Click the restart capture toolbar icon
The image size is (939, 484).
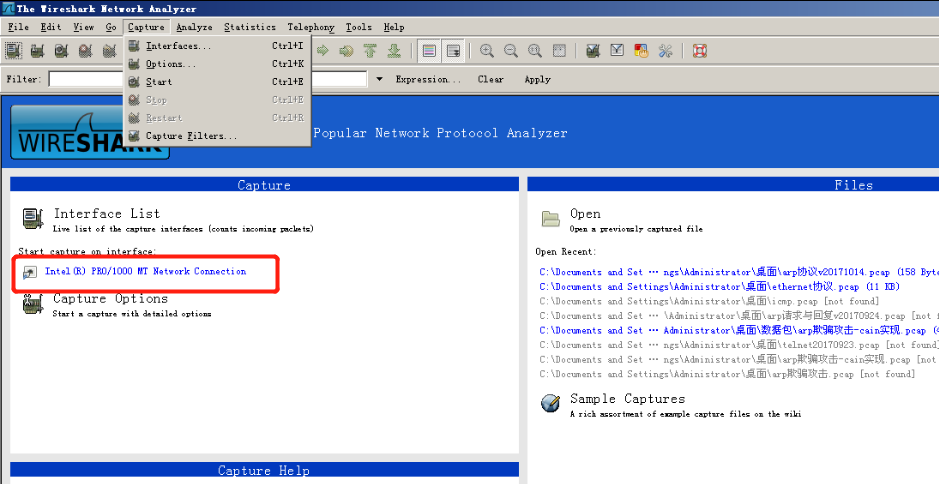[110, 51]
